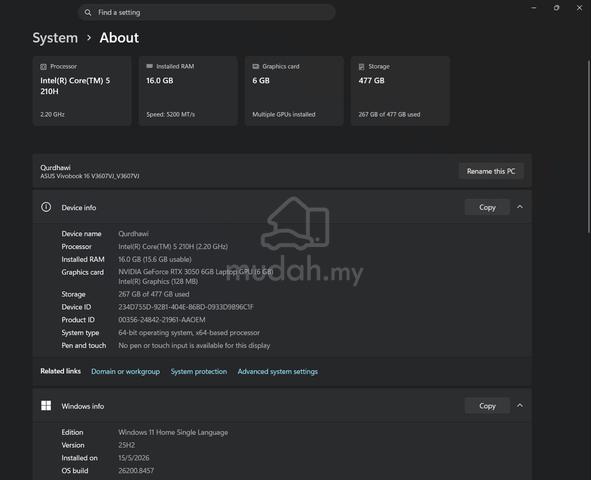This screenshot has width=591, height=480.
Task: Open Advanced system settings link
Action: coord(277,371)
